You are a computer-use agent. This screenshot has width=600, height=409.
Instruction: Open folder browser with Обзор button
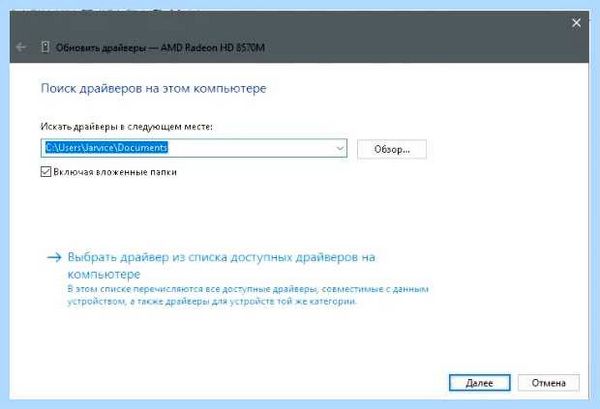pyautogui.click(x=392, y=149)
